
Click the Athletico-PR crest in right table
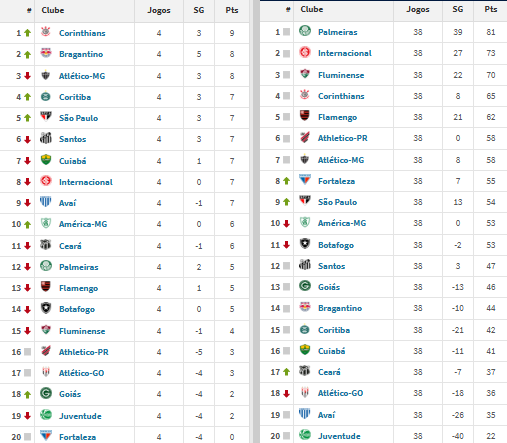point(305,137)
